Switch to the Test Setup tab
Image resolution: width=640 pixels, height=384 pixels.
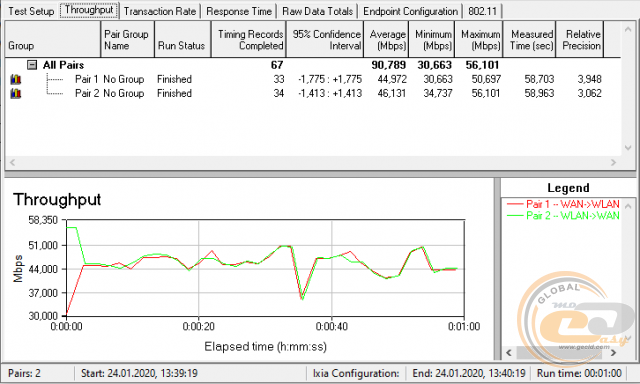(31, 11)
